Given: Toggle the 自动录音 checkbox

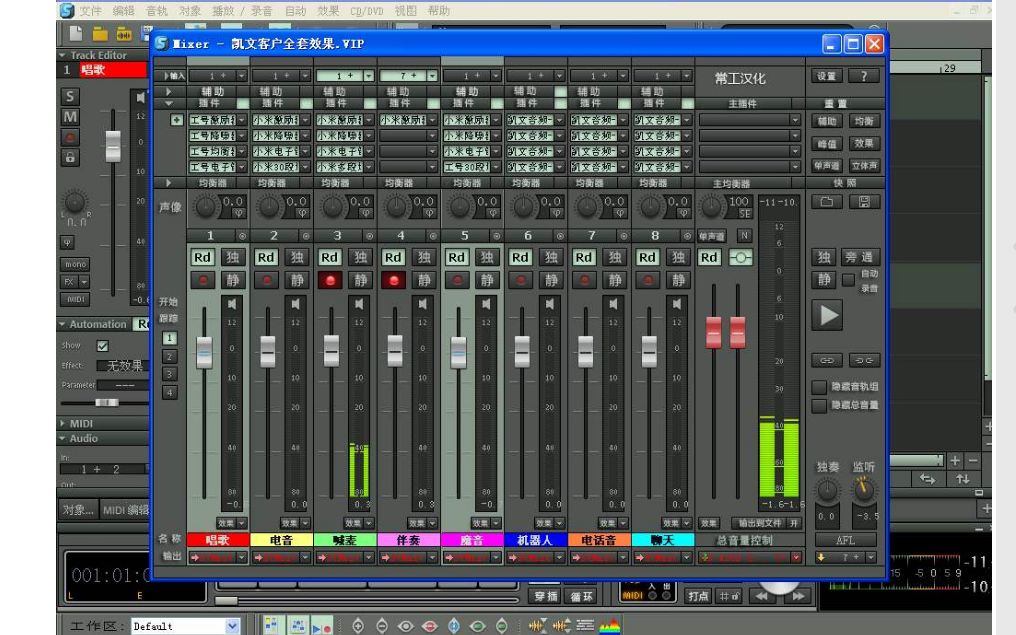Looking at the screenshot, I should click(x=848, y=281).
